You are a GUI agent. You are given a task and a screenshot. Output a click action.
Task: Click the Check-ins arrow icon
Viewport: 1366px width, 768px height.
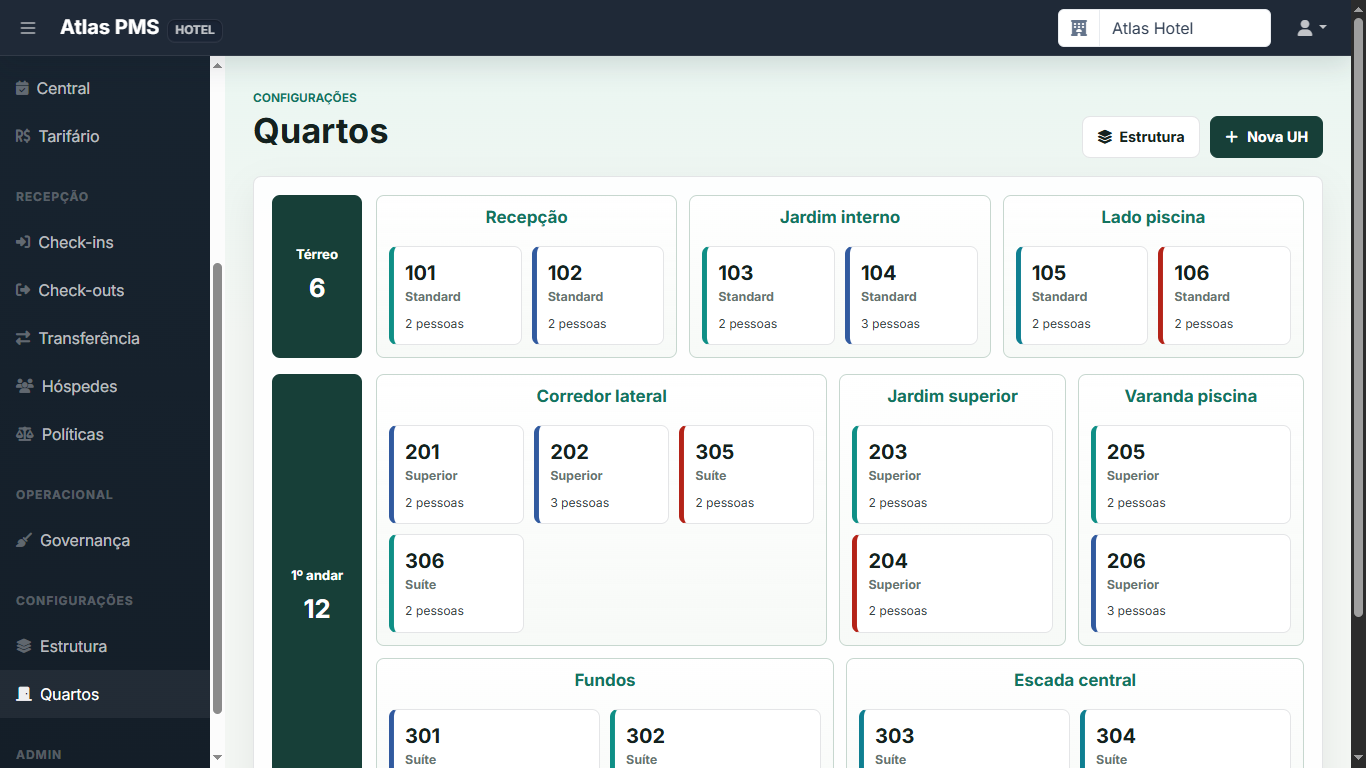click(x=23, y=242)
